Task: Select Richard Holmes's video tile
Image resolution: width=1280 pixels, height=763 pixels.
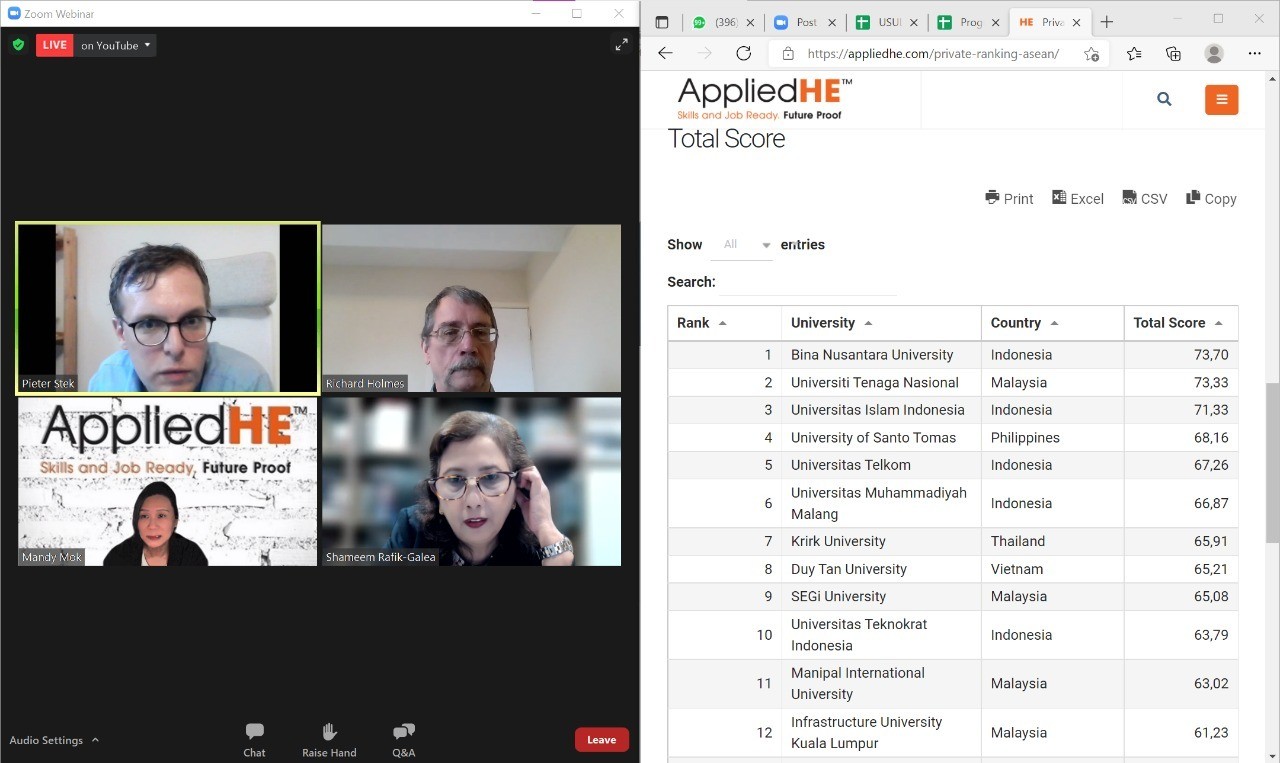Action: (x=471, y=308)
